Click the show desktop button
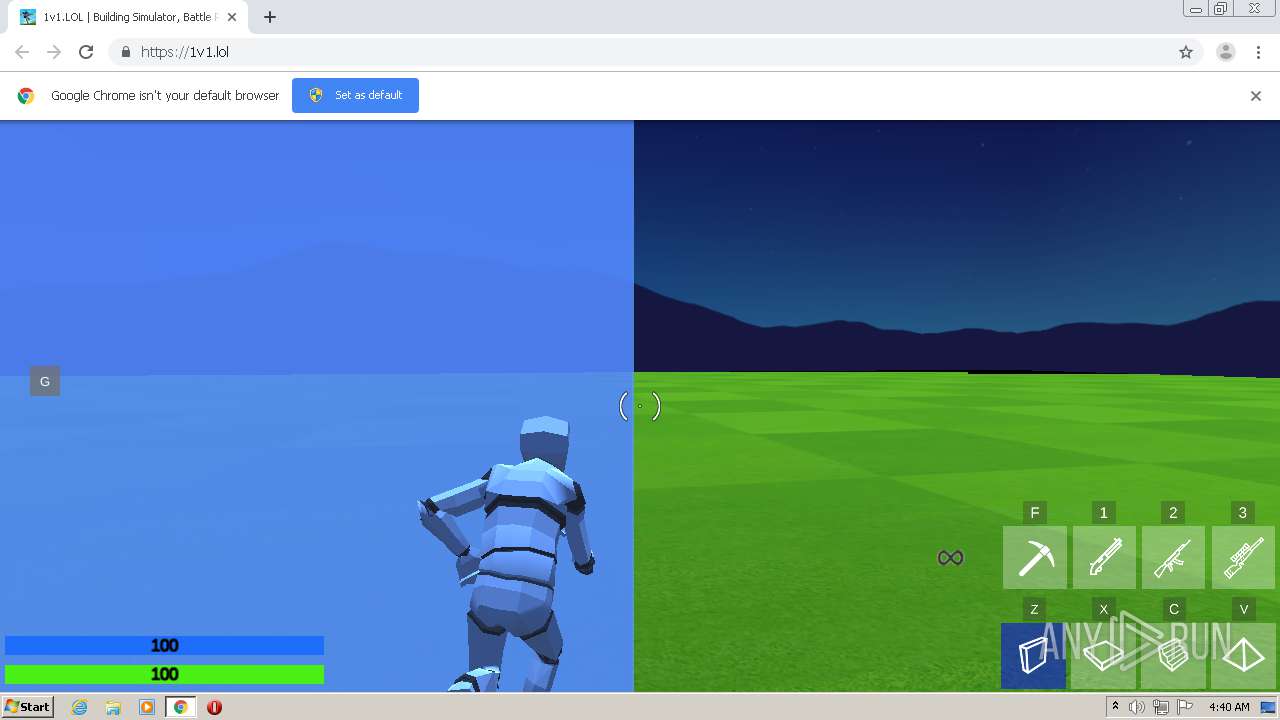The image size is (1280, 720). (x=1269, y=707)
